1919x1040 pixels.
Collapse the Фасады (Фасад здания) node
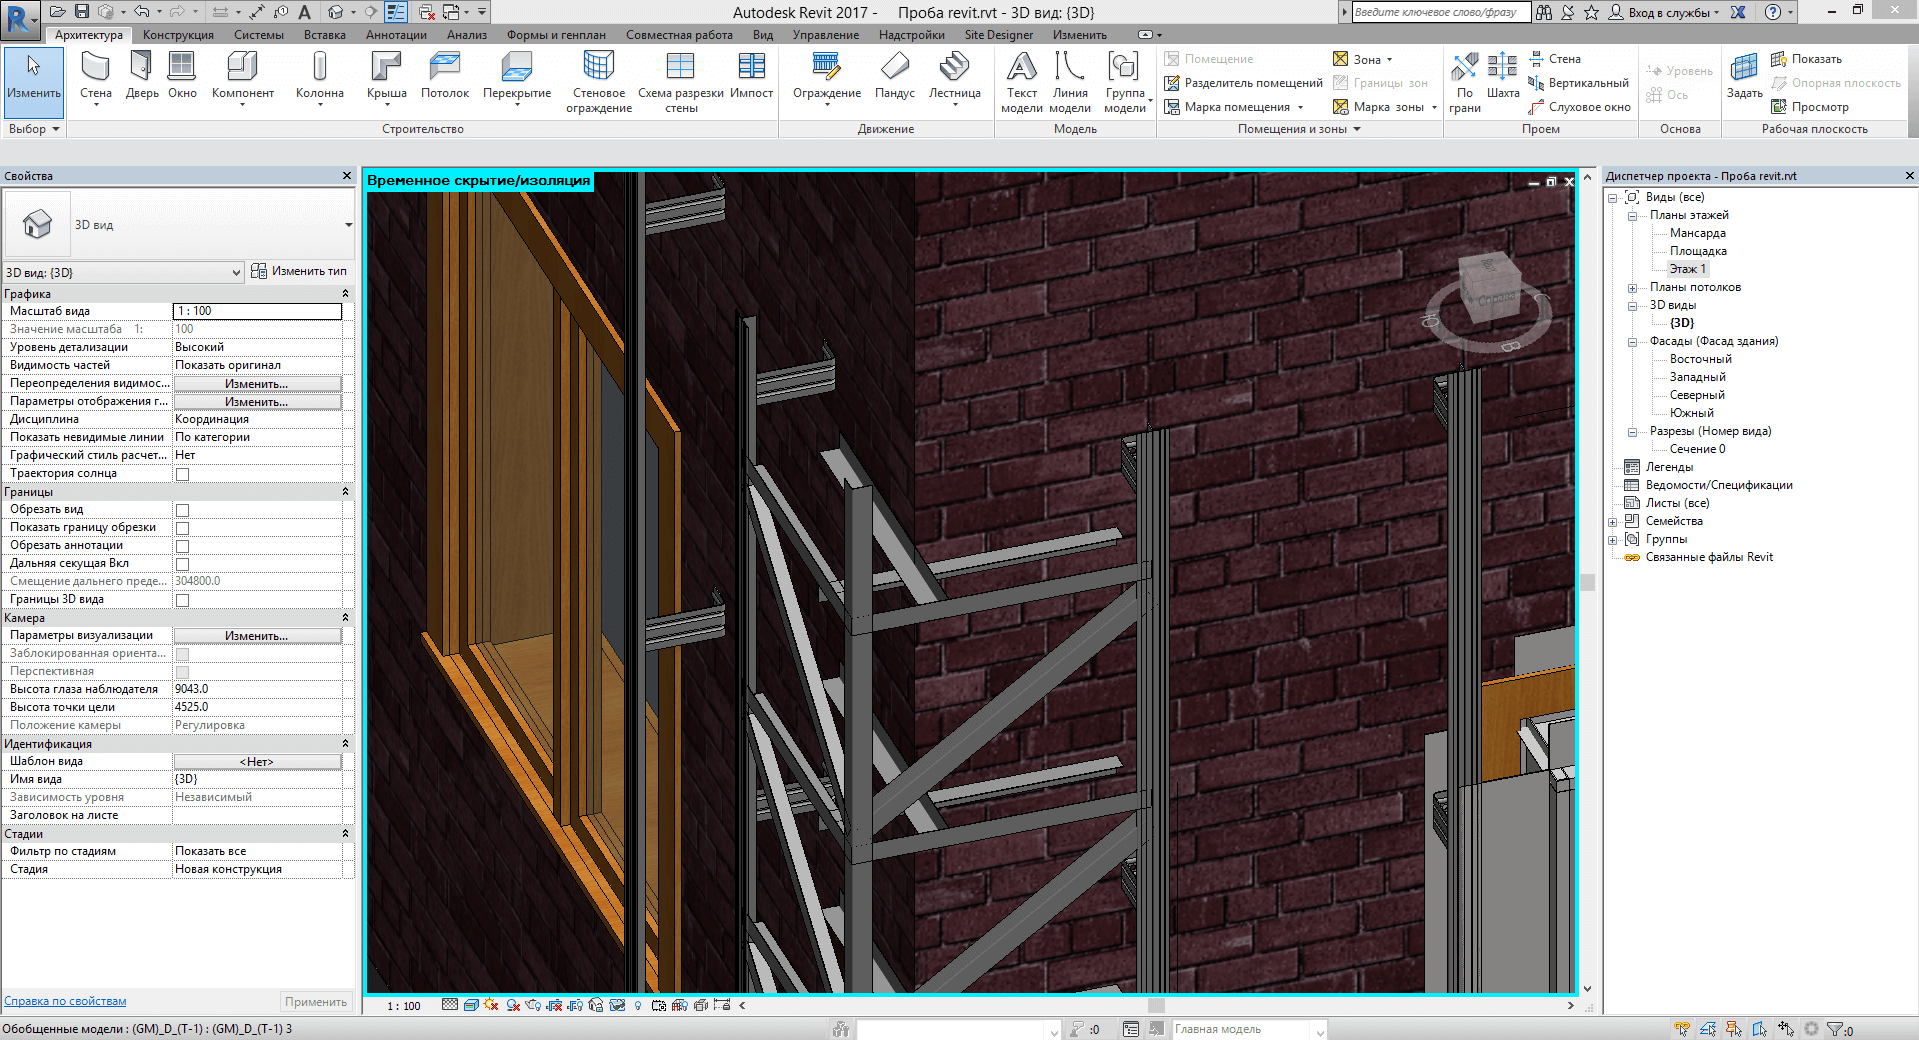1632,342
